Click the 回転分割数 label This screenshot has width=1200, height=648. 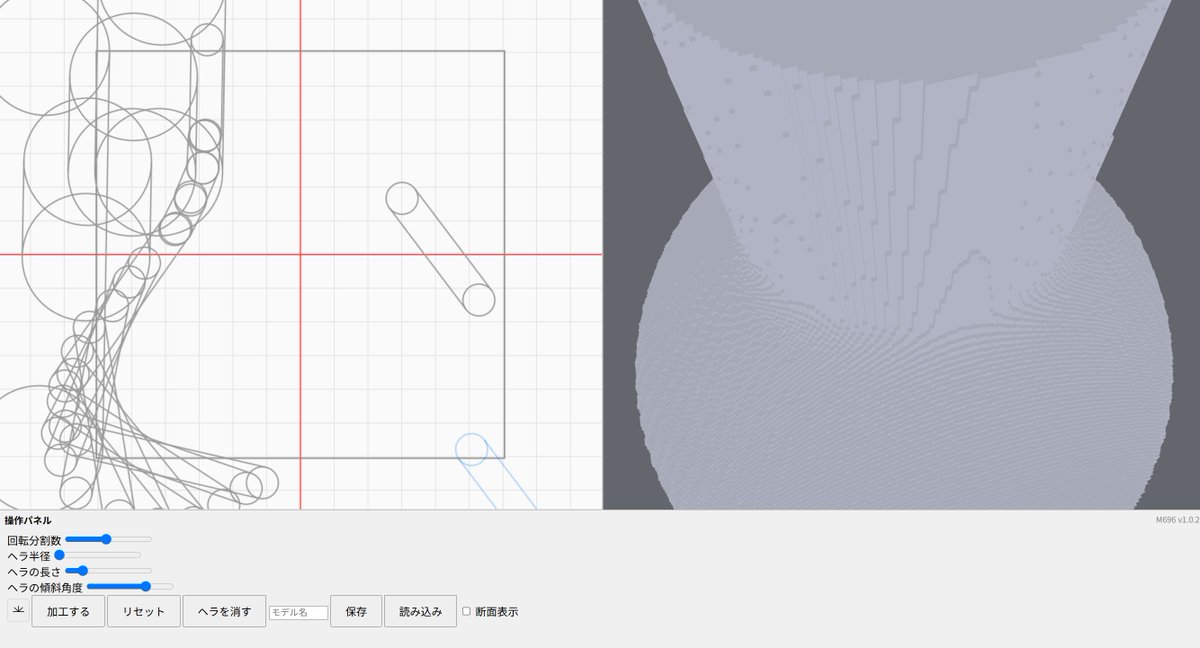pyautogui.click(x=34, y=540)
